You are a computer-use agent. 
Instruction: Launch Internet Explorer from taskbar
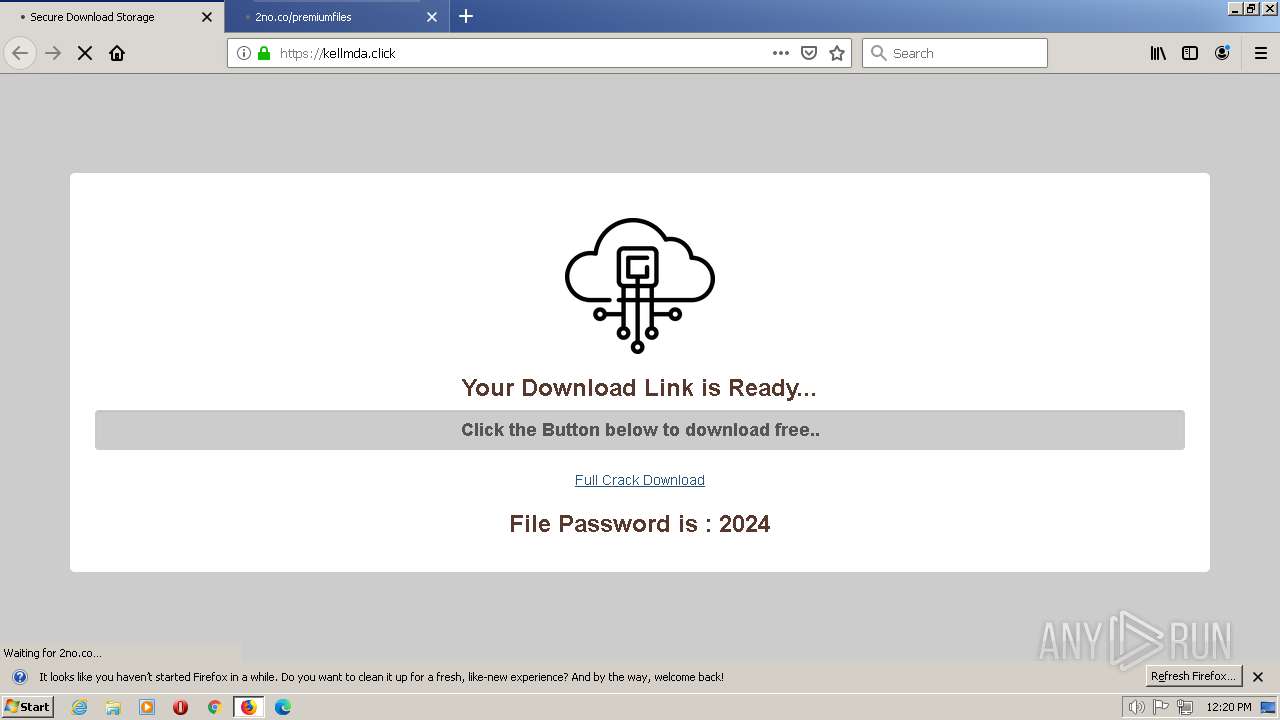point(80,707)
